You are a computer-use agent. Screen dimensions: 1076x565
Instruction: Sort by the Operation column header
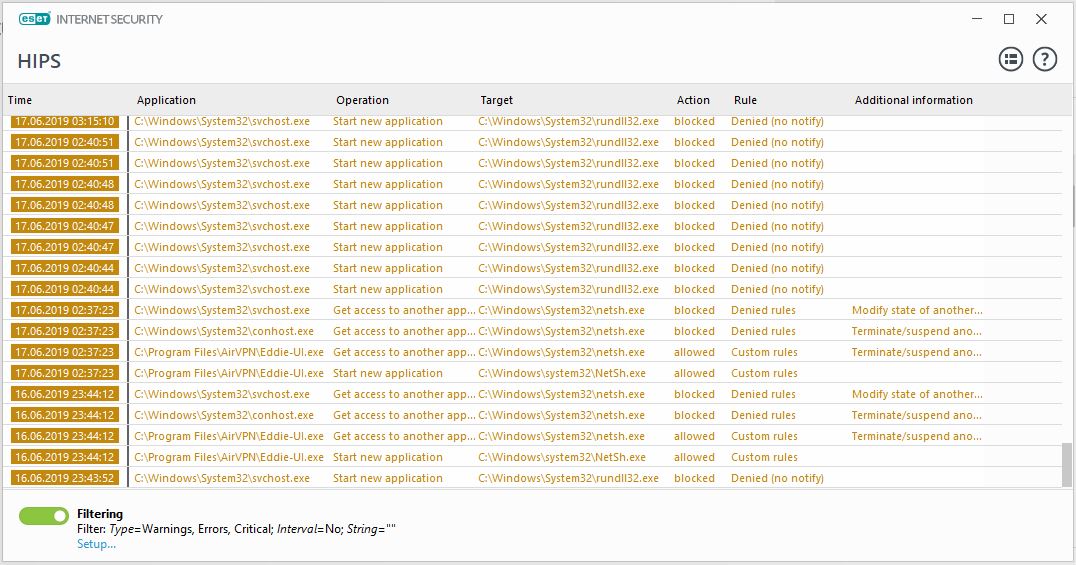click(x=362, y=100)
